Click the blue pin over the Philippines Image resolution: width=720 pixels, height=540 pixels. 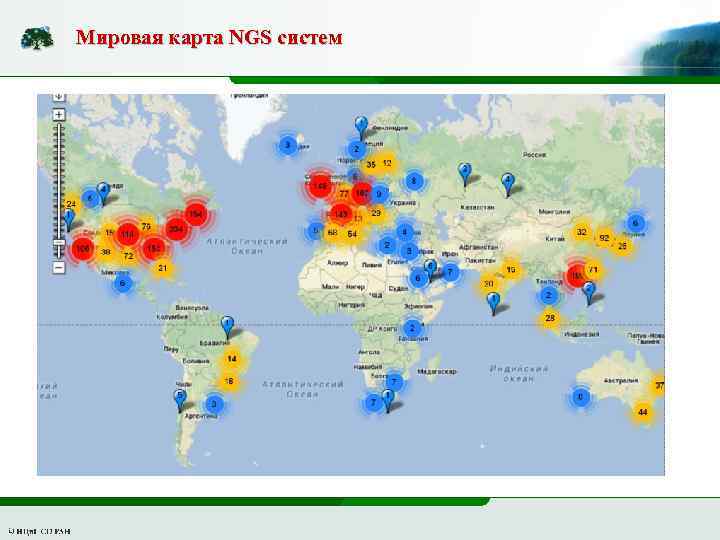pyautogui.click(x=589, y=292)
